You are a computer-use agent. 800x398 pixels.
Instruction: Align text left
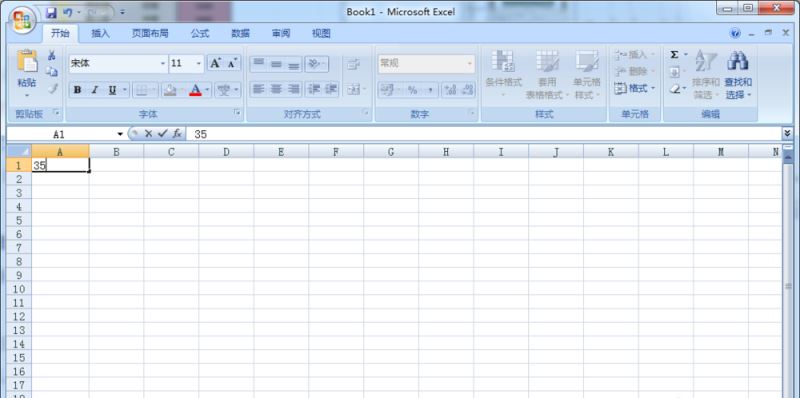click(x=259, y=89)
